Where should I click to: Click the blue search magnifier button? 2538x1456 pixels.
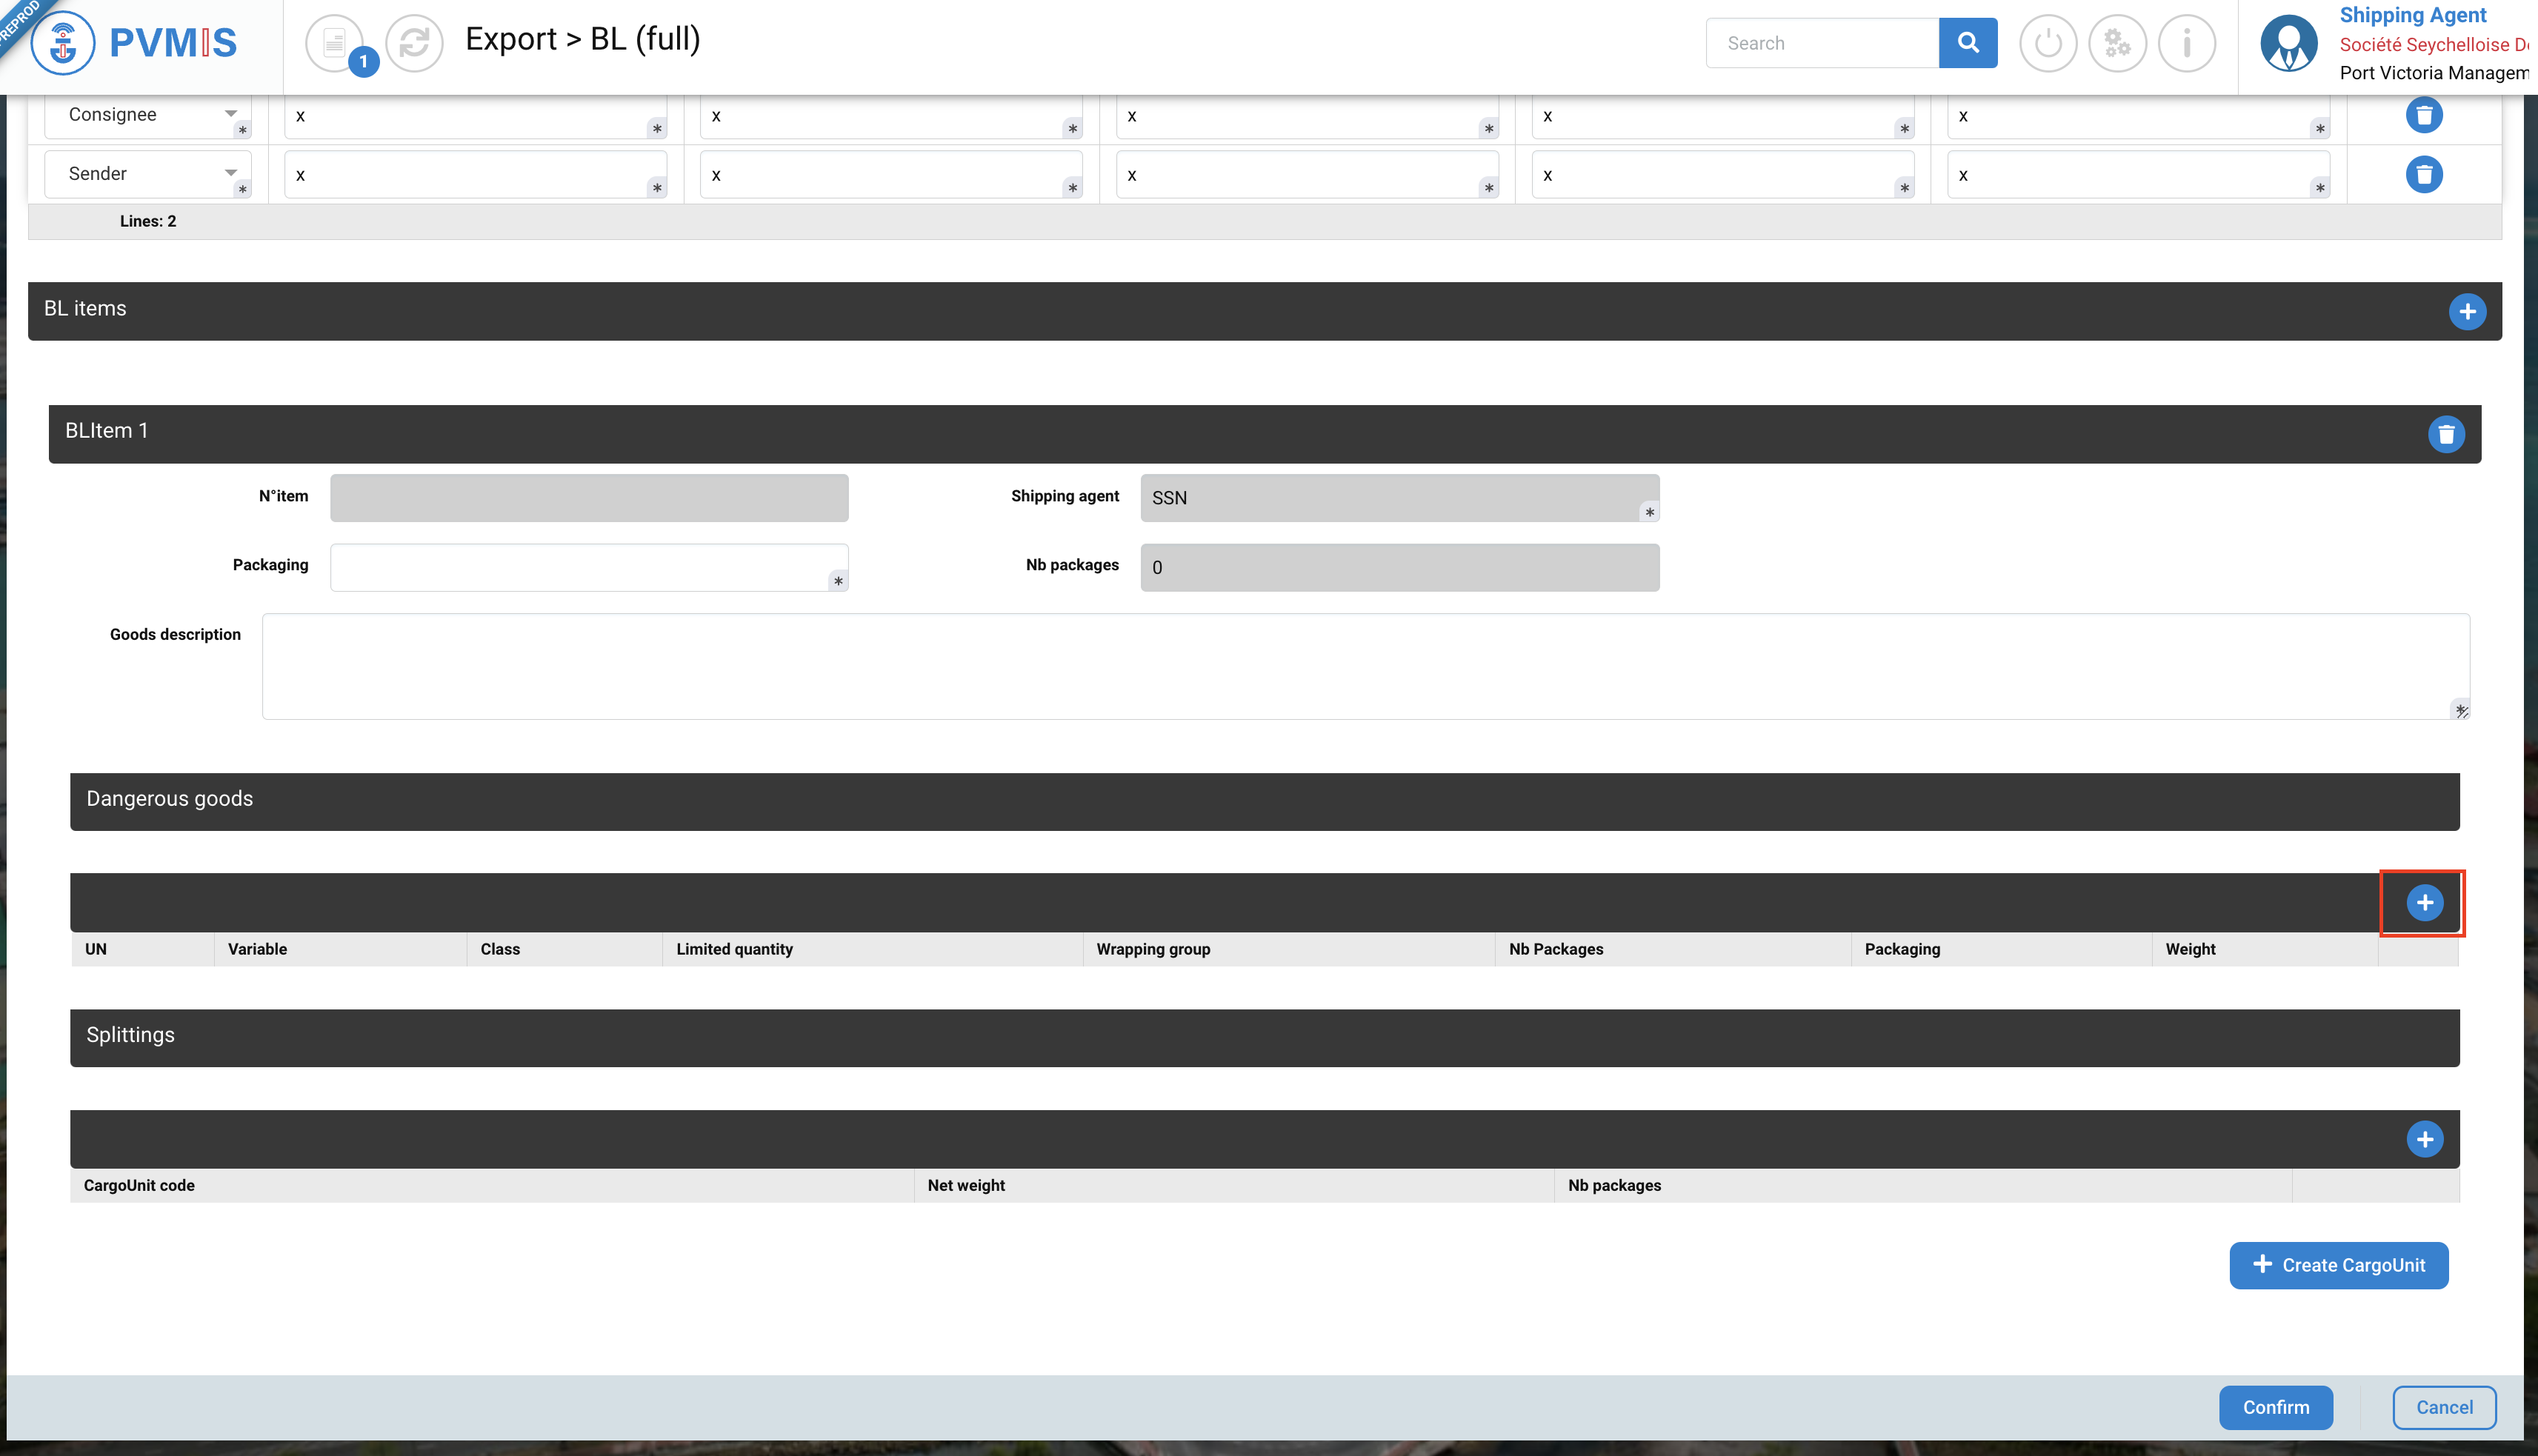pyautogui.click(x=1967, y=43)
